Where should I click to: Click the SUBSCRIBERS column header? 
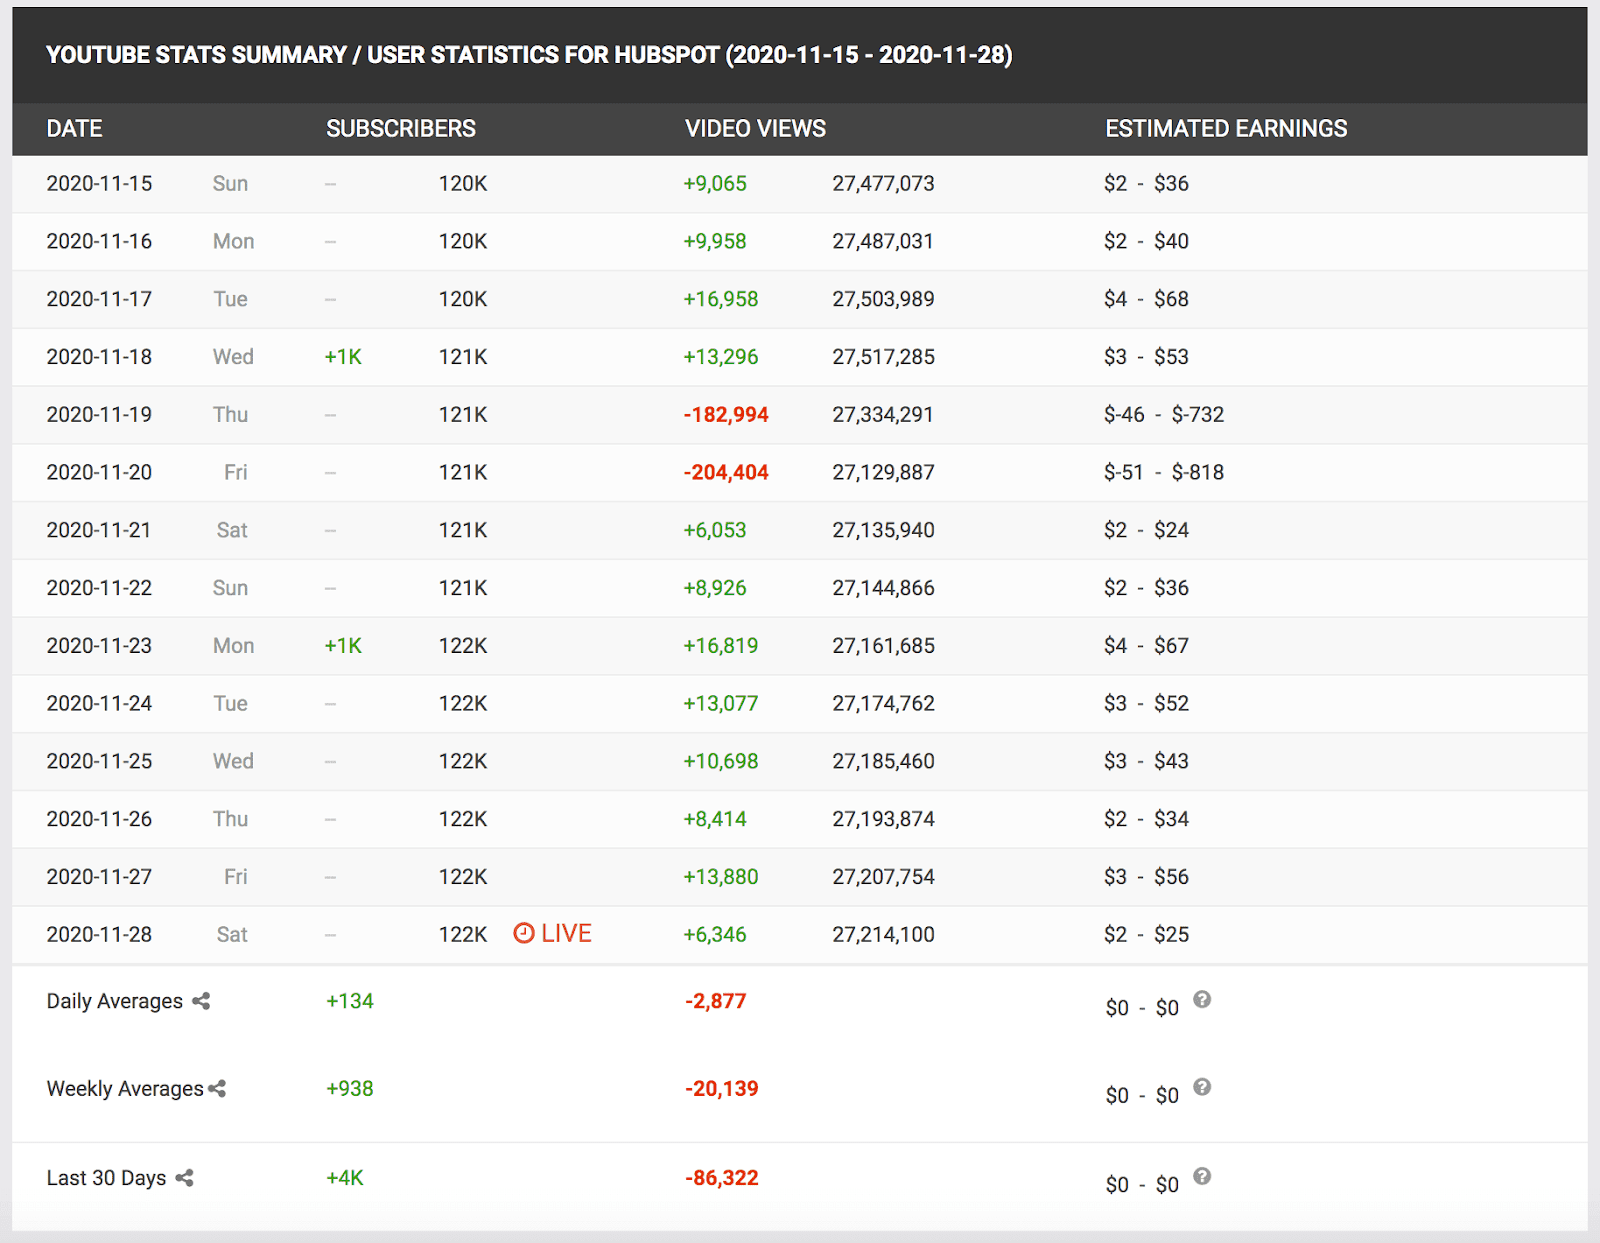click(x=401, y=129)
